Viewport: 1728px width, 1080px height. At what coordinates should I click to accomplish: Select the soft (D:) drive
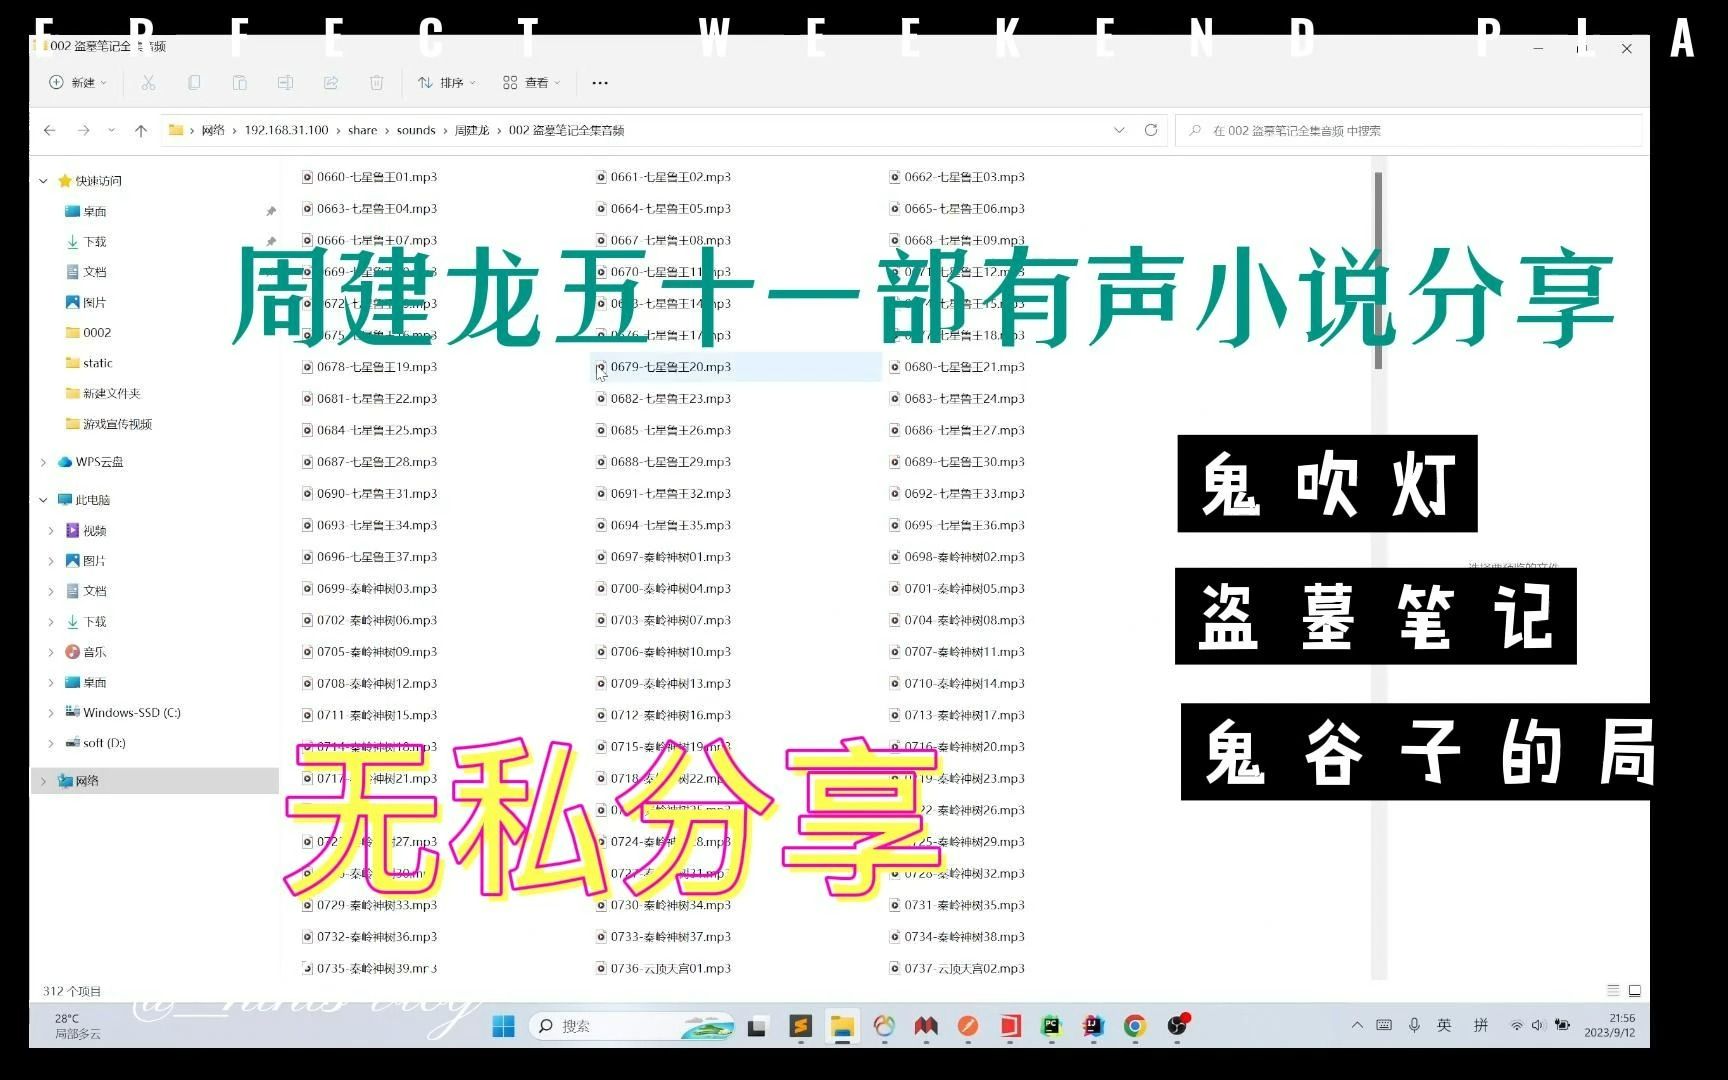pos(104,743)
